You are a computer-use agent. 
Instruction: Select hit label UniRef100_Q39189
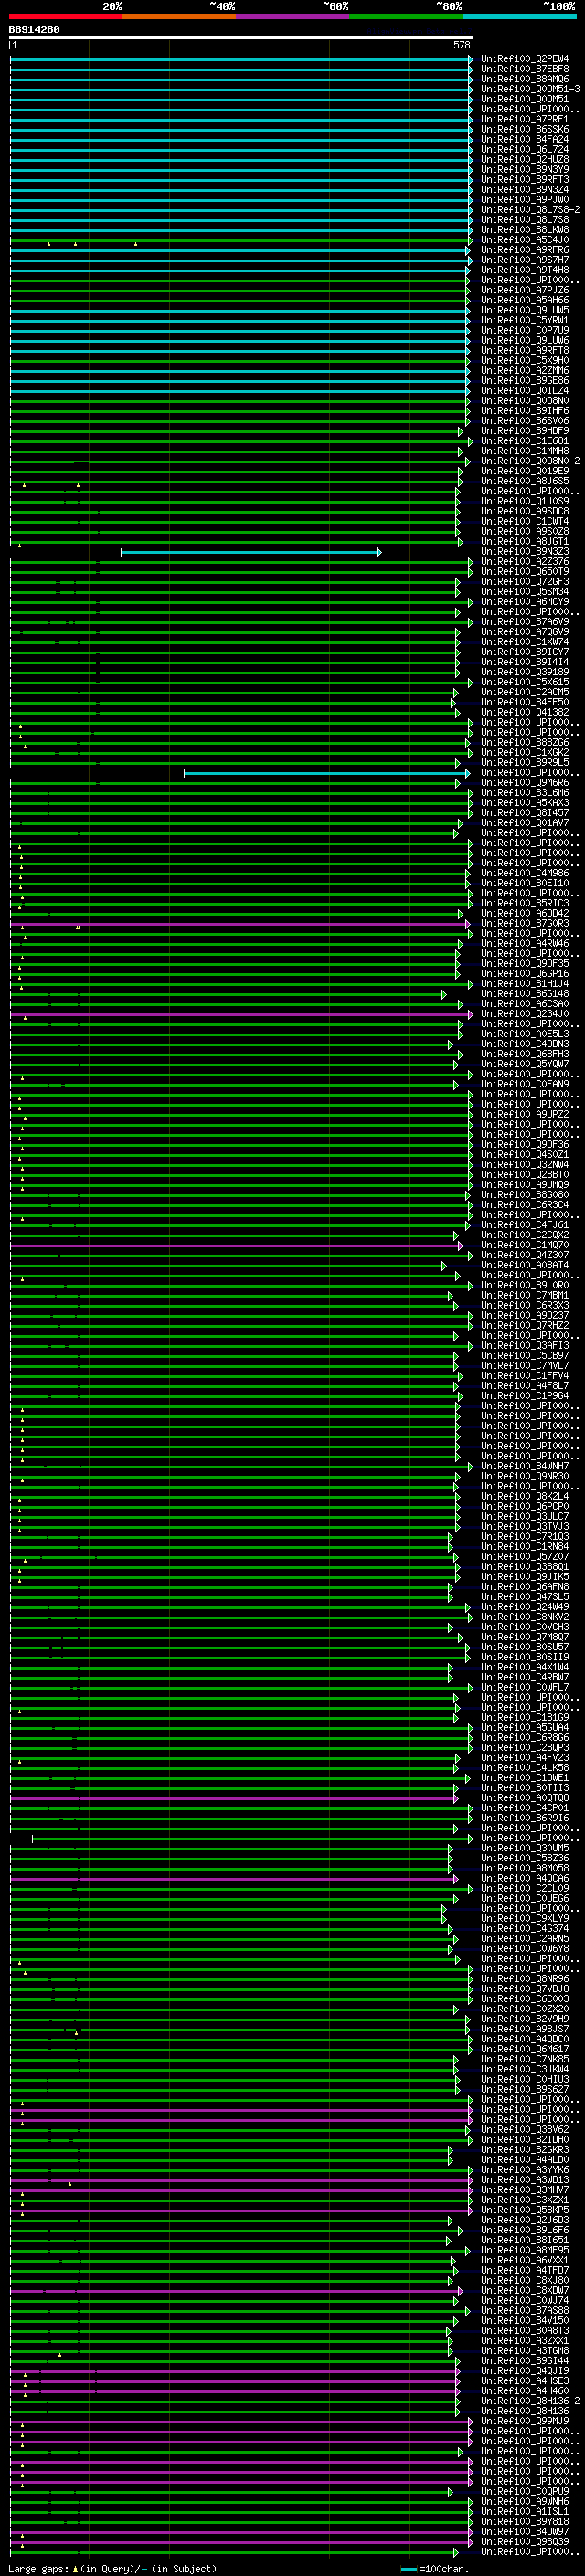click(525, 672)
